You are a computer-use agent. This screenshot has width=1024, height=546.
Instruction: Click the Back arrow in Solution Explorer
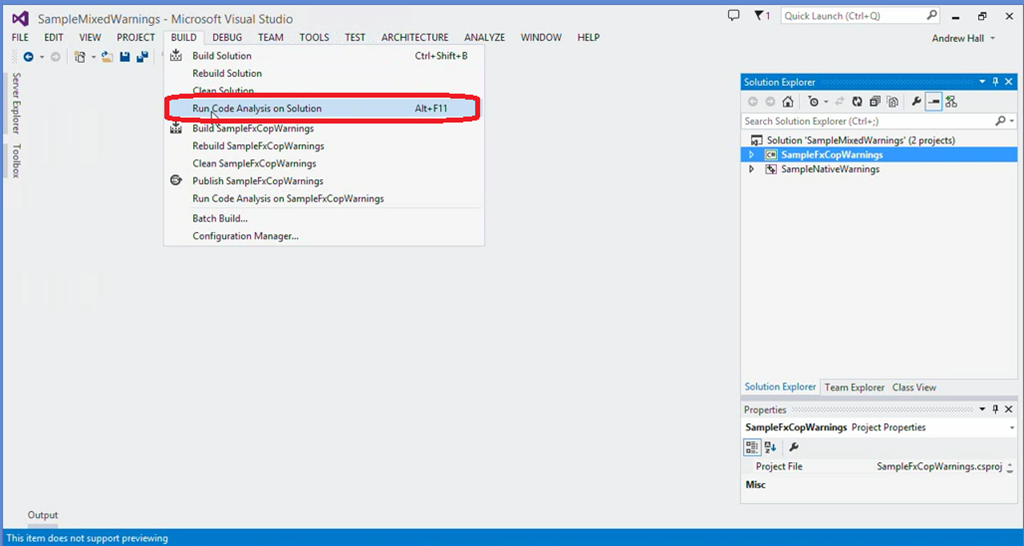pyautogui.click(x=753, y=101)
